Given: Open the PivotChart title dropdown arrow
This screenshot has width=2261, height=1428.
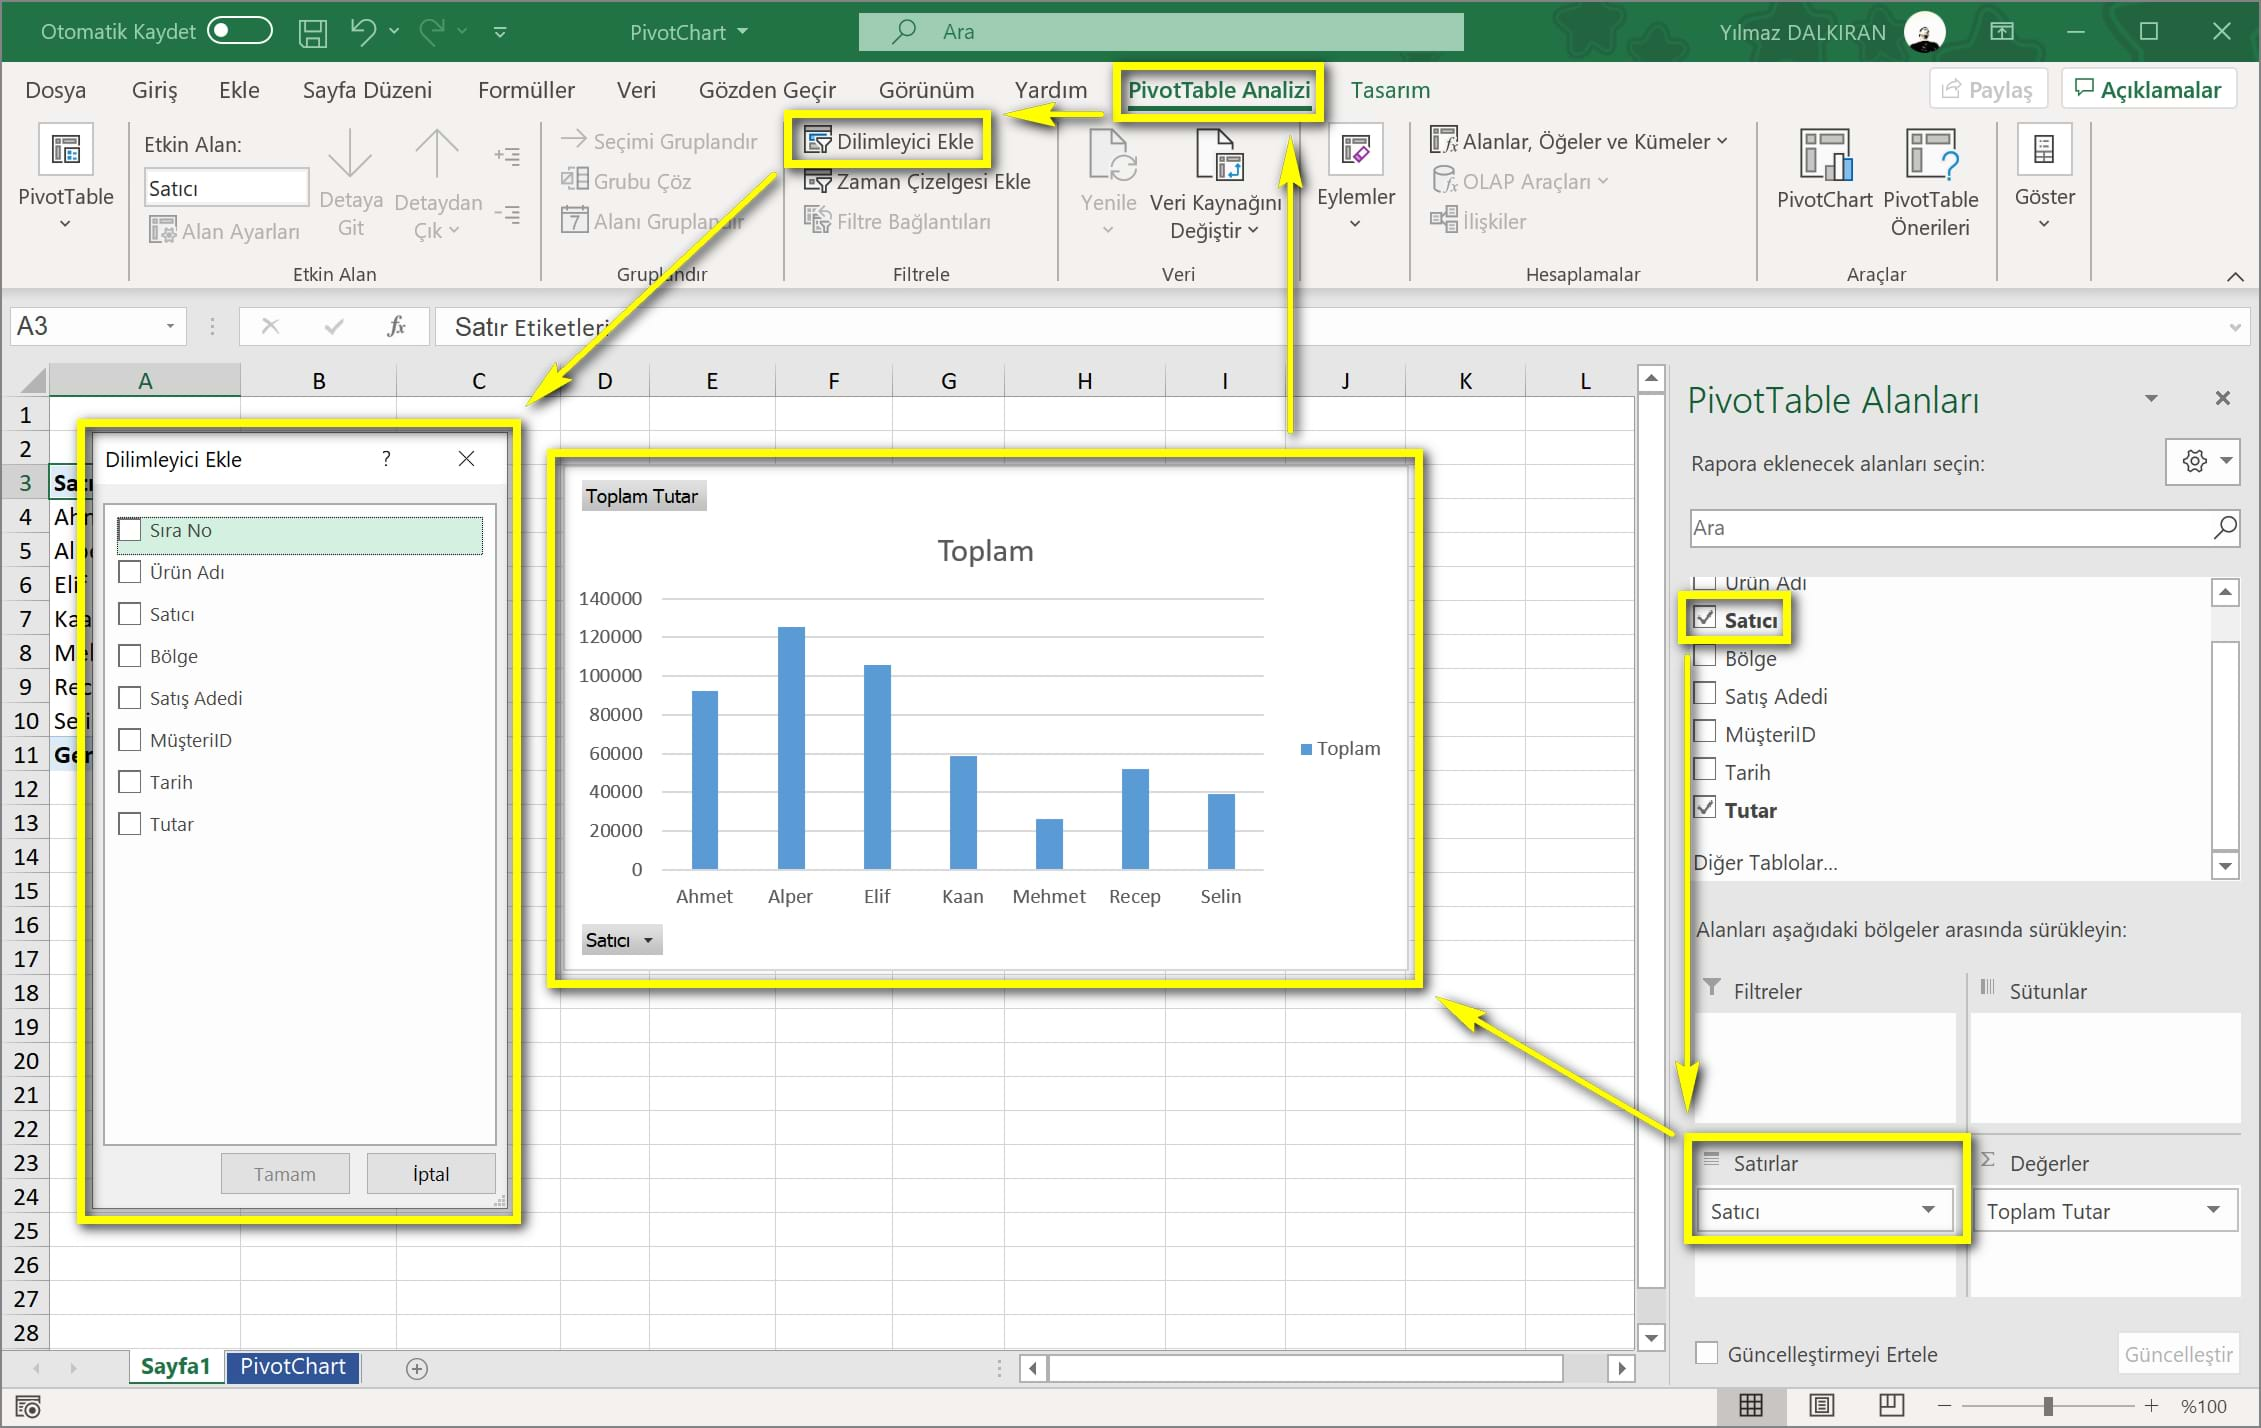Looking at the screenshot, I should [x=742, y=32].
